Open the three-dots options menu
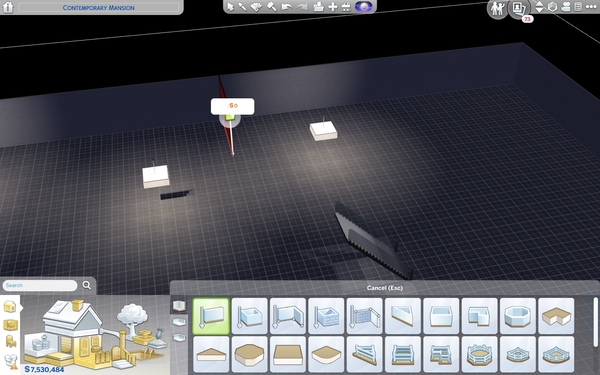 [591, 7]
